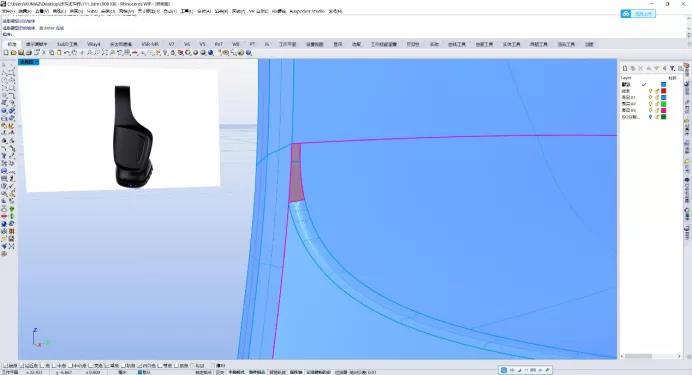The height and width of the screenshot is (375, 692).
Task: Click the Undo arrow icon
Action: tap(67, 52)
